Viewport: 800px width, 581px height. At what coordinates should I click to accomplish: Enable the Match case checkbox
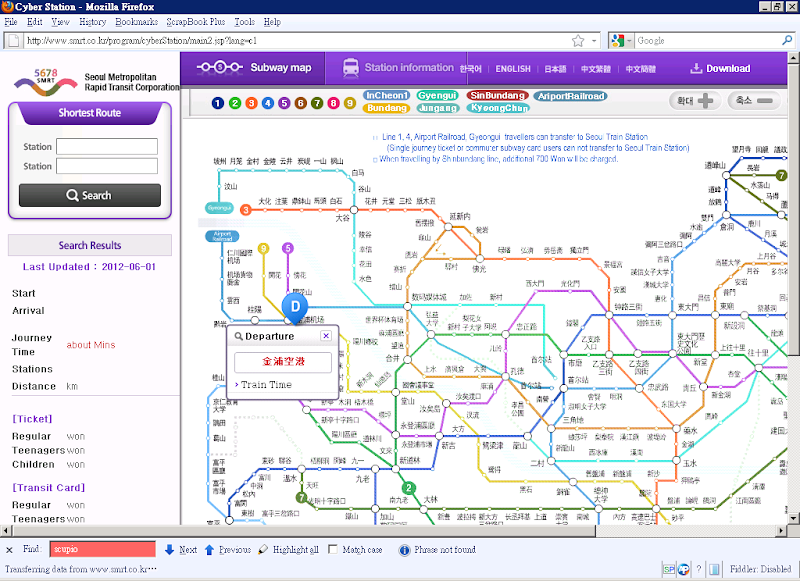[x=333, y=549]
